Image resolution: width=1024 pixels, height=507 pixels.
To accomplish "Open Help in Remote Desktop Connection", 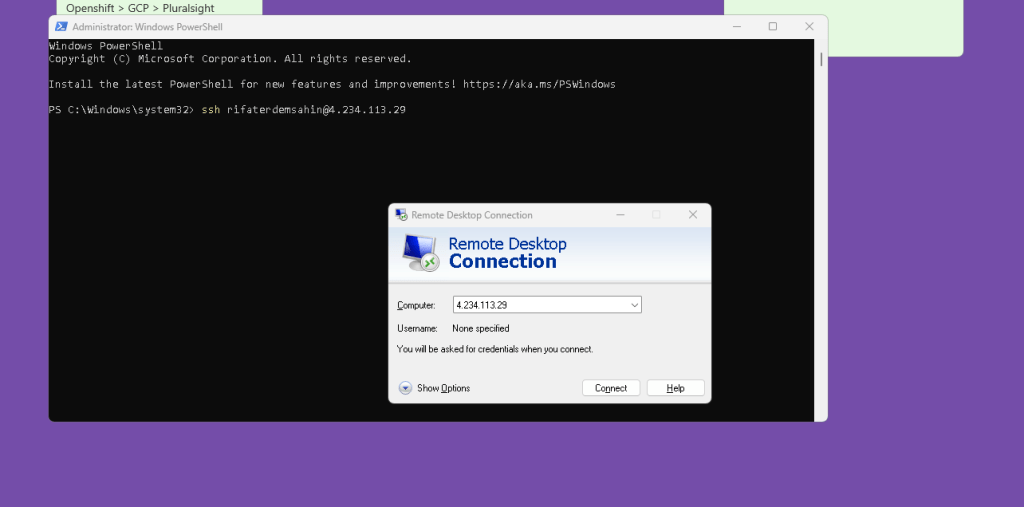I will [x=675, y=388].
